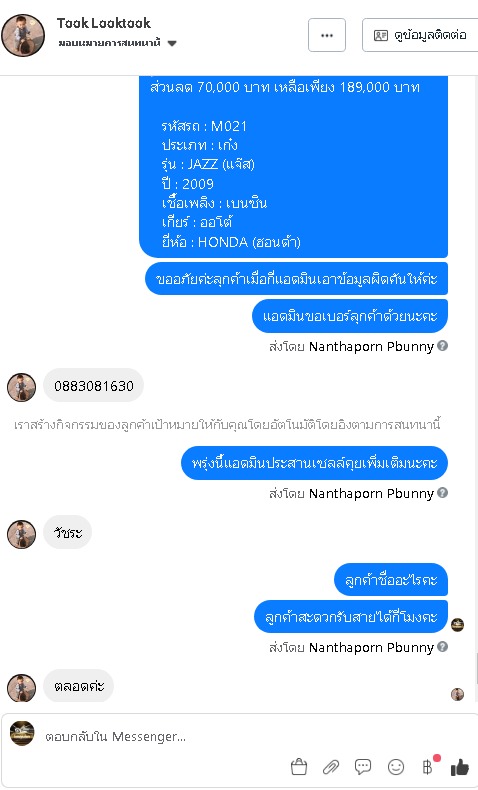The image size is (478, 790).
Task: Open saved replies speech bubble icon
Action: tap(363, 767)
